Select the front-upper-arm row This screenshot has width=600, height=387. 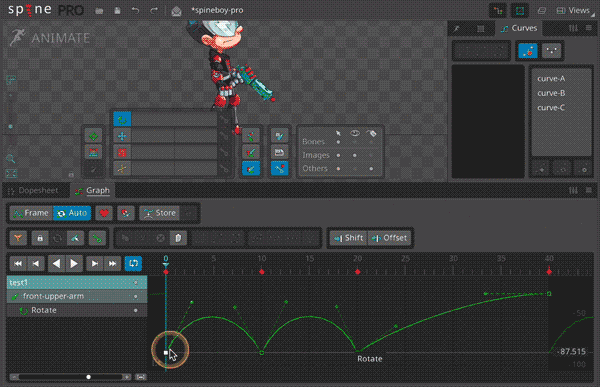[77, 296]
